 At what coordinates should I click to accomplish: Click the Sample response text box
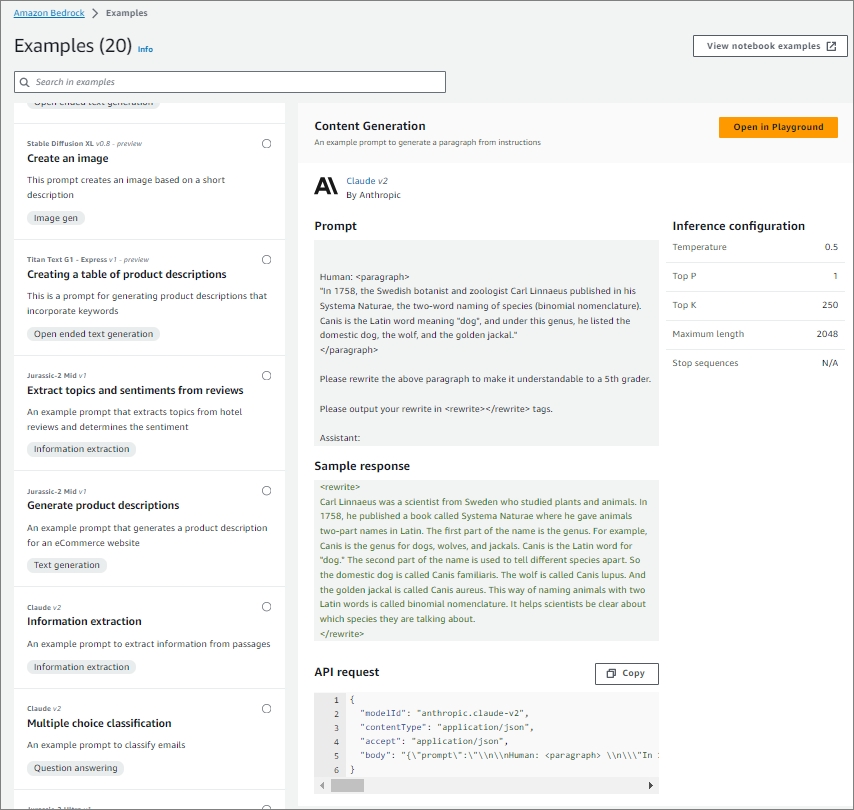click(x=486, y=561)
